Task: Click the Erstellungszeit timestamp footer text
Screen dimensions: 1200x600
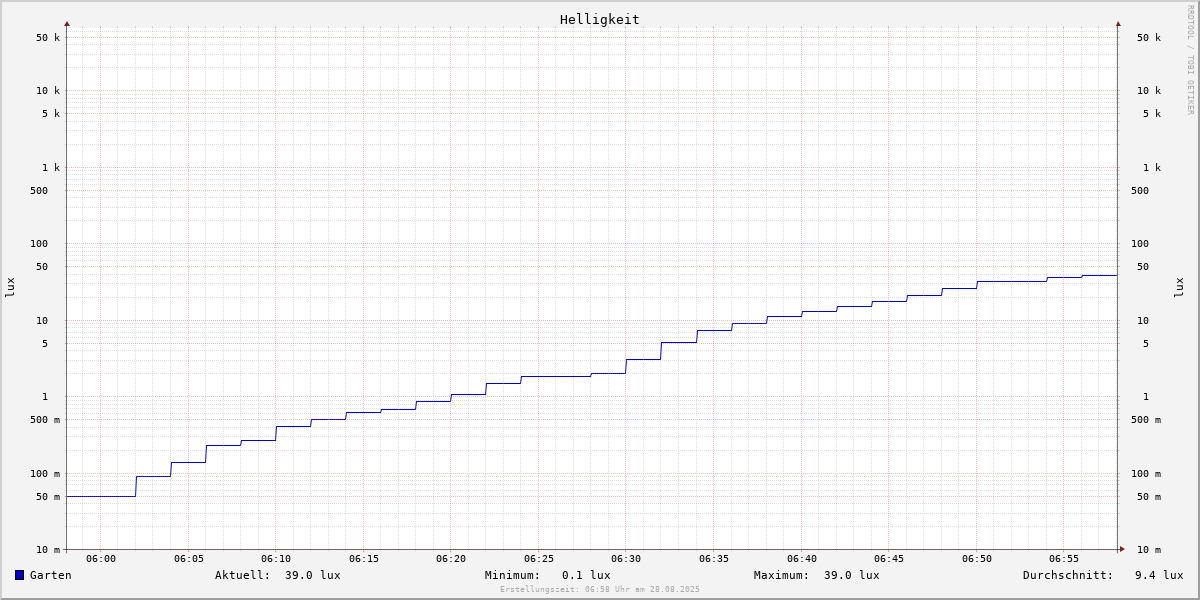Action: (x=600, y=589)
